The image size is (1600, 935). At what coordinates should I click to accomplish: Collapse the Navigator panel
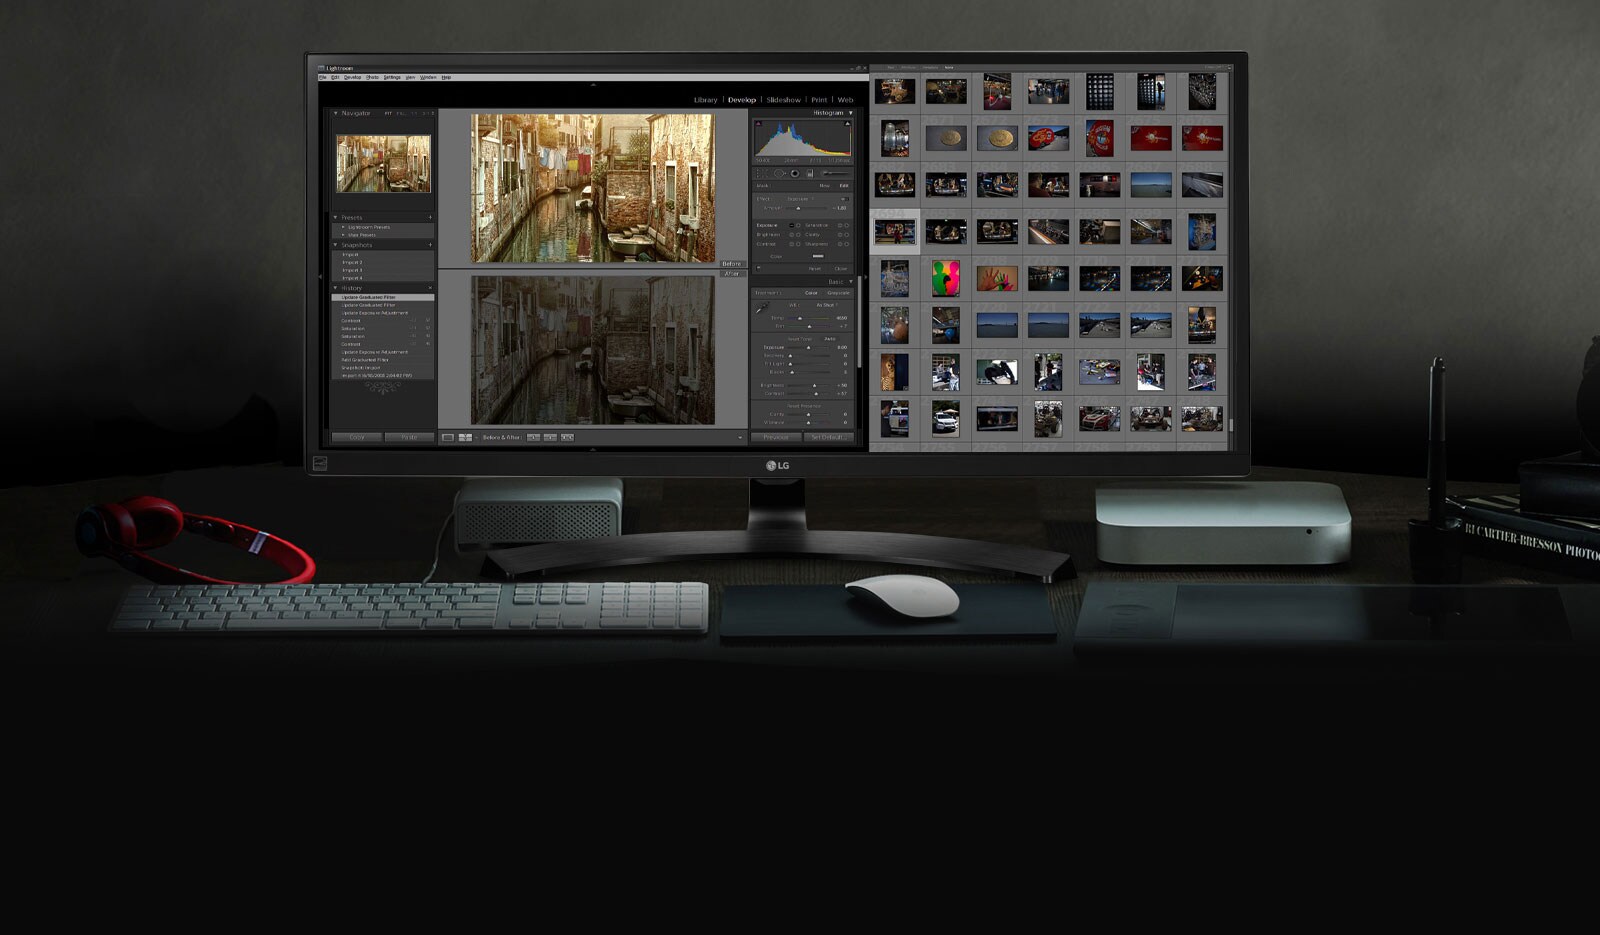335,113
